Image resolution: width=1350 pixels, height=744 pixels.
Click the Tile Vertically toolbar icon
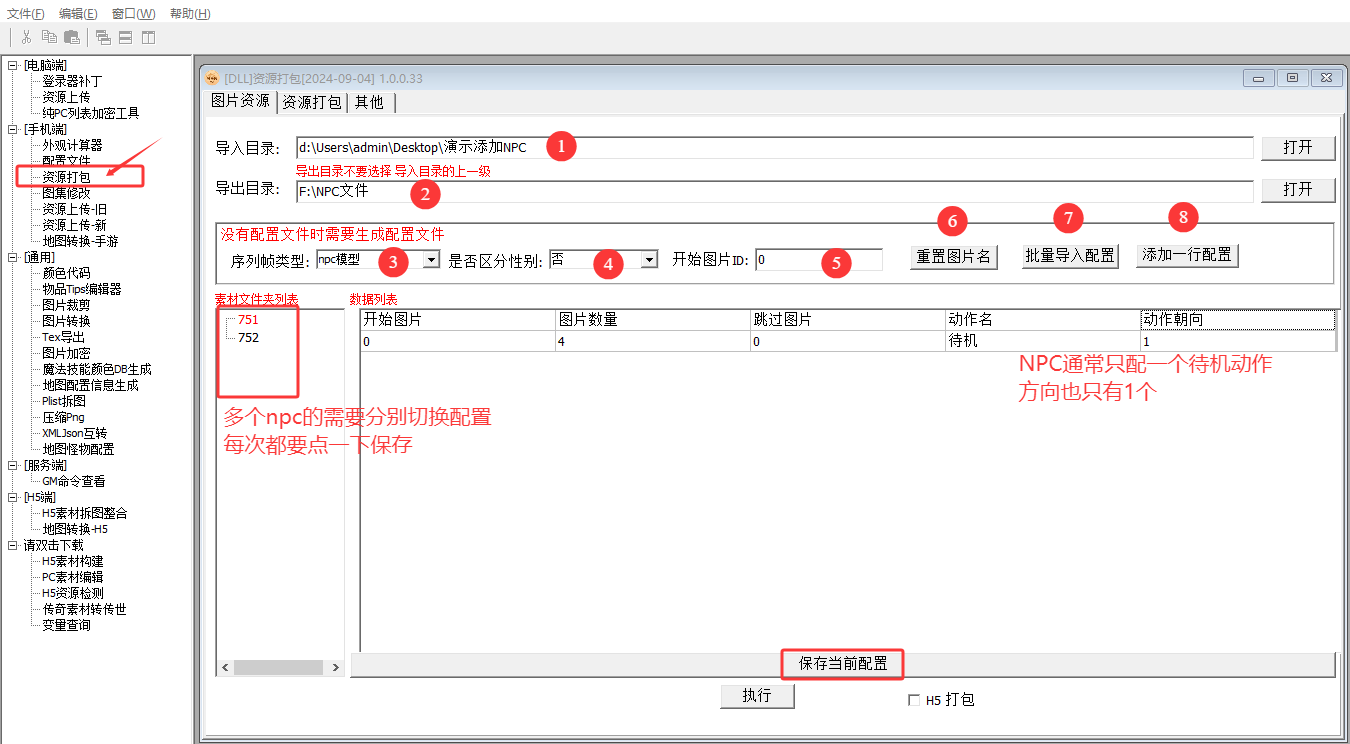148,37
